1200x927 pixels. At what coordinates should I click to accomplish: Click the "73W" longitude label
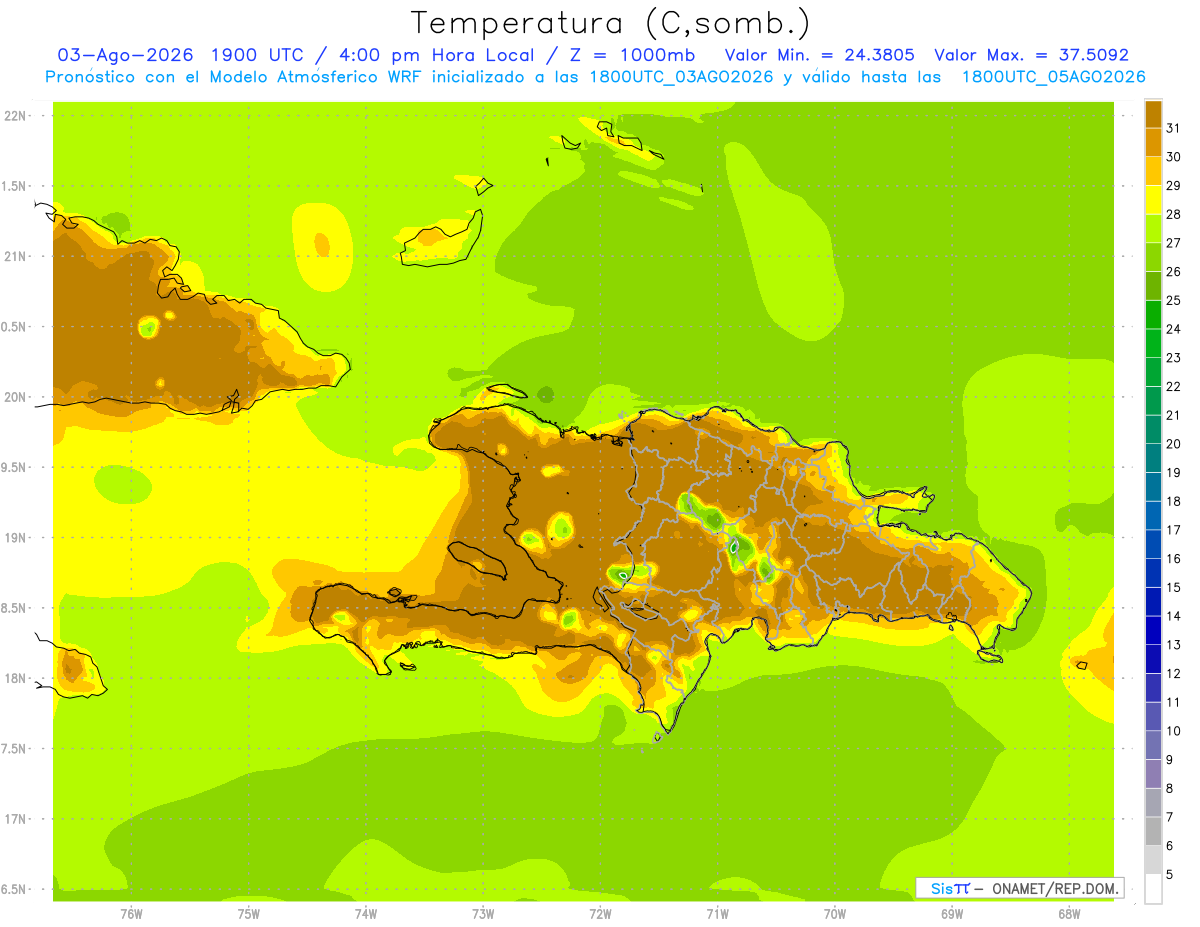[483, 914]
